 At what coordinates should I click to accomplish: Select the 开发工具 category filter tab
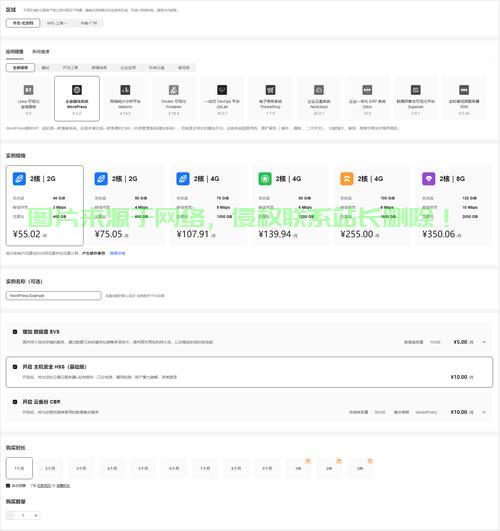pos(70,68)
